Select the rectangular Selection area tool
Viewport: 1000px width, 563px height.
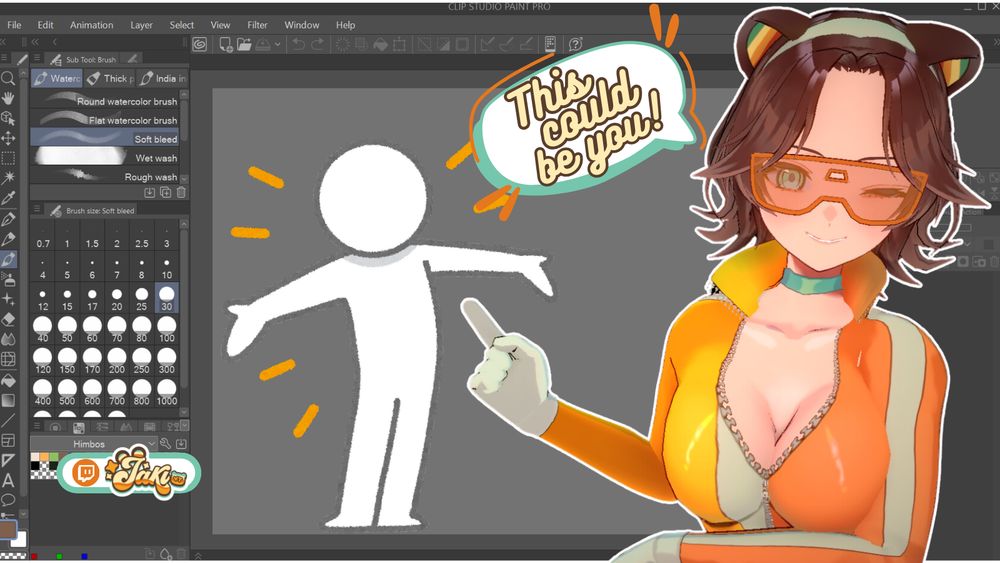[8, 158]
